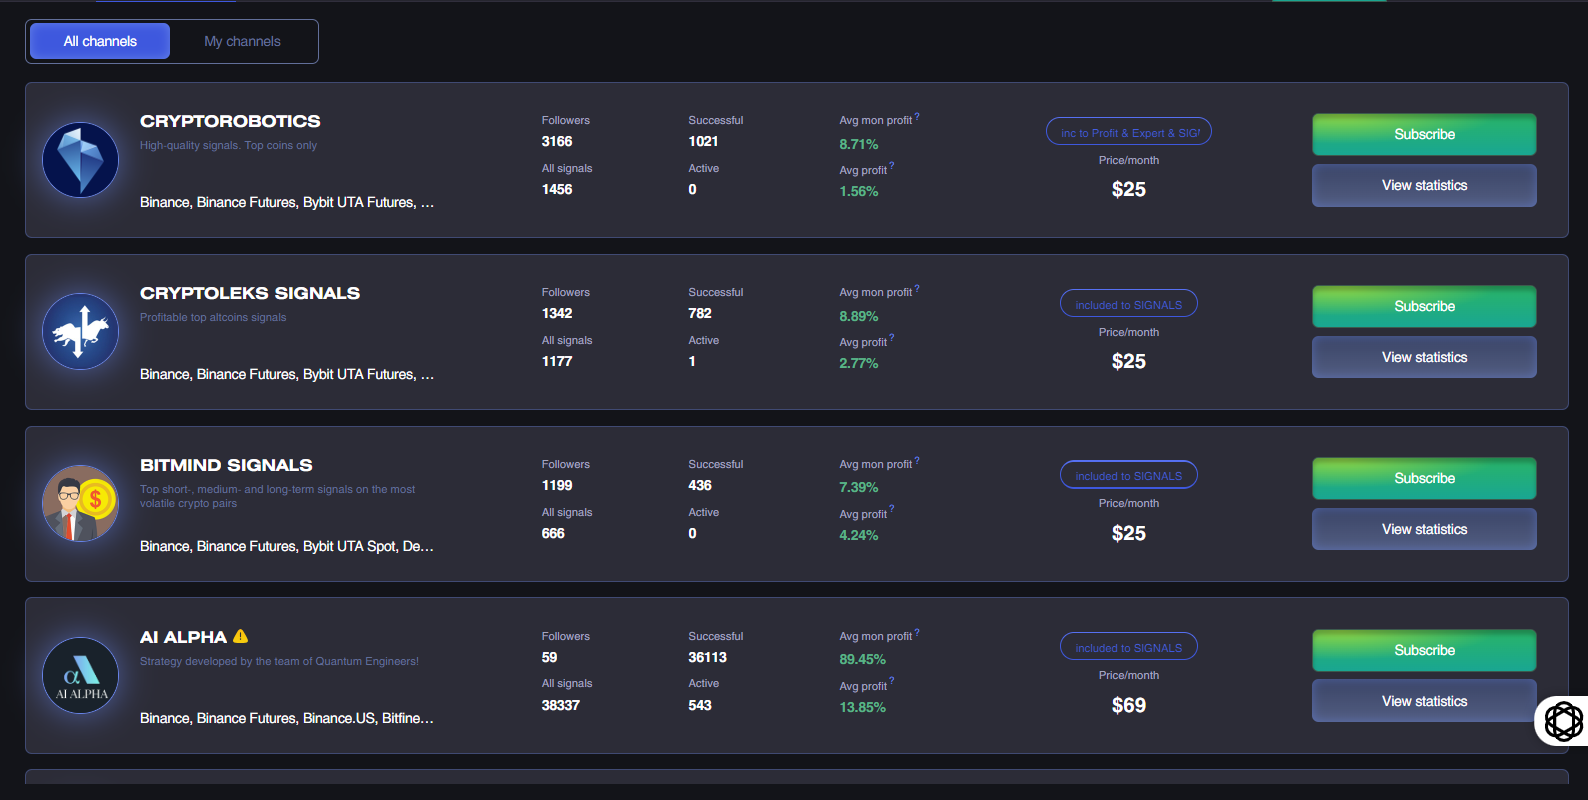Click the AI Alpha channel logo

[x=80, y=675]
